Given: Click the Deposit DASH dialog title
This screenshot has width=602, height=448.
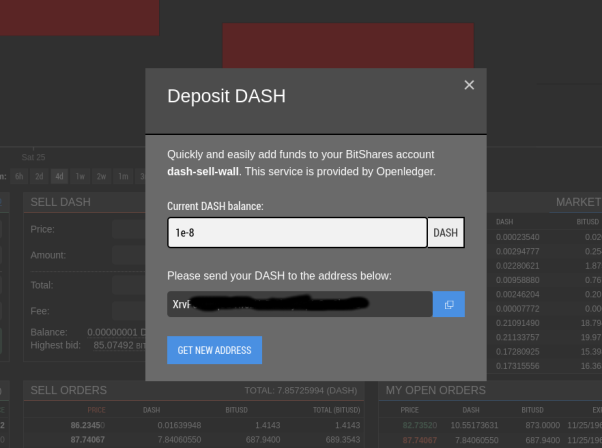Looking at the screenshot, I should [227, 96].
